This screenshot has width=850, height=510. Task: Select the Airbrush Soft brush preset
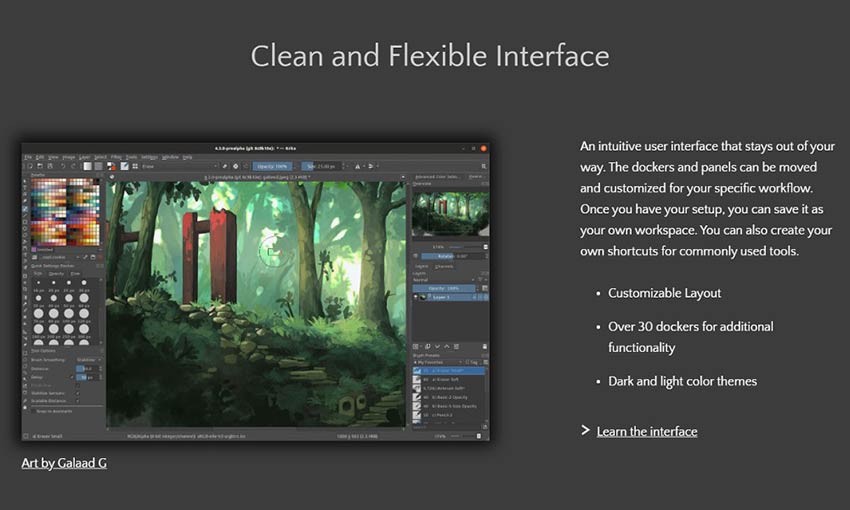(x=449, y=388)
